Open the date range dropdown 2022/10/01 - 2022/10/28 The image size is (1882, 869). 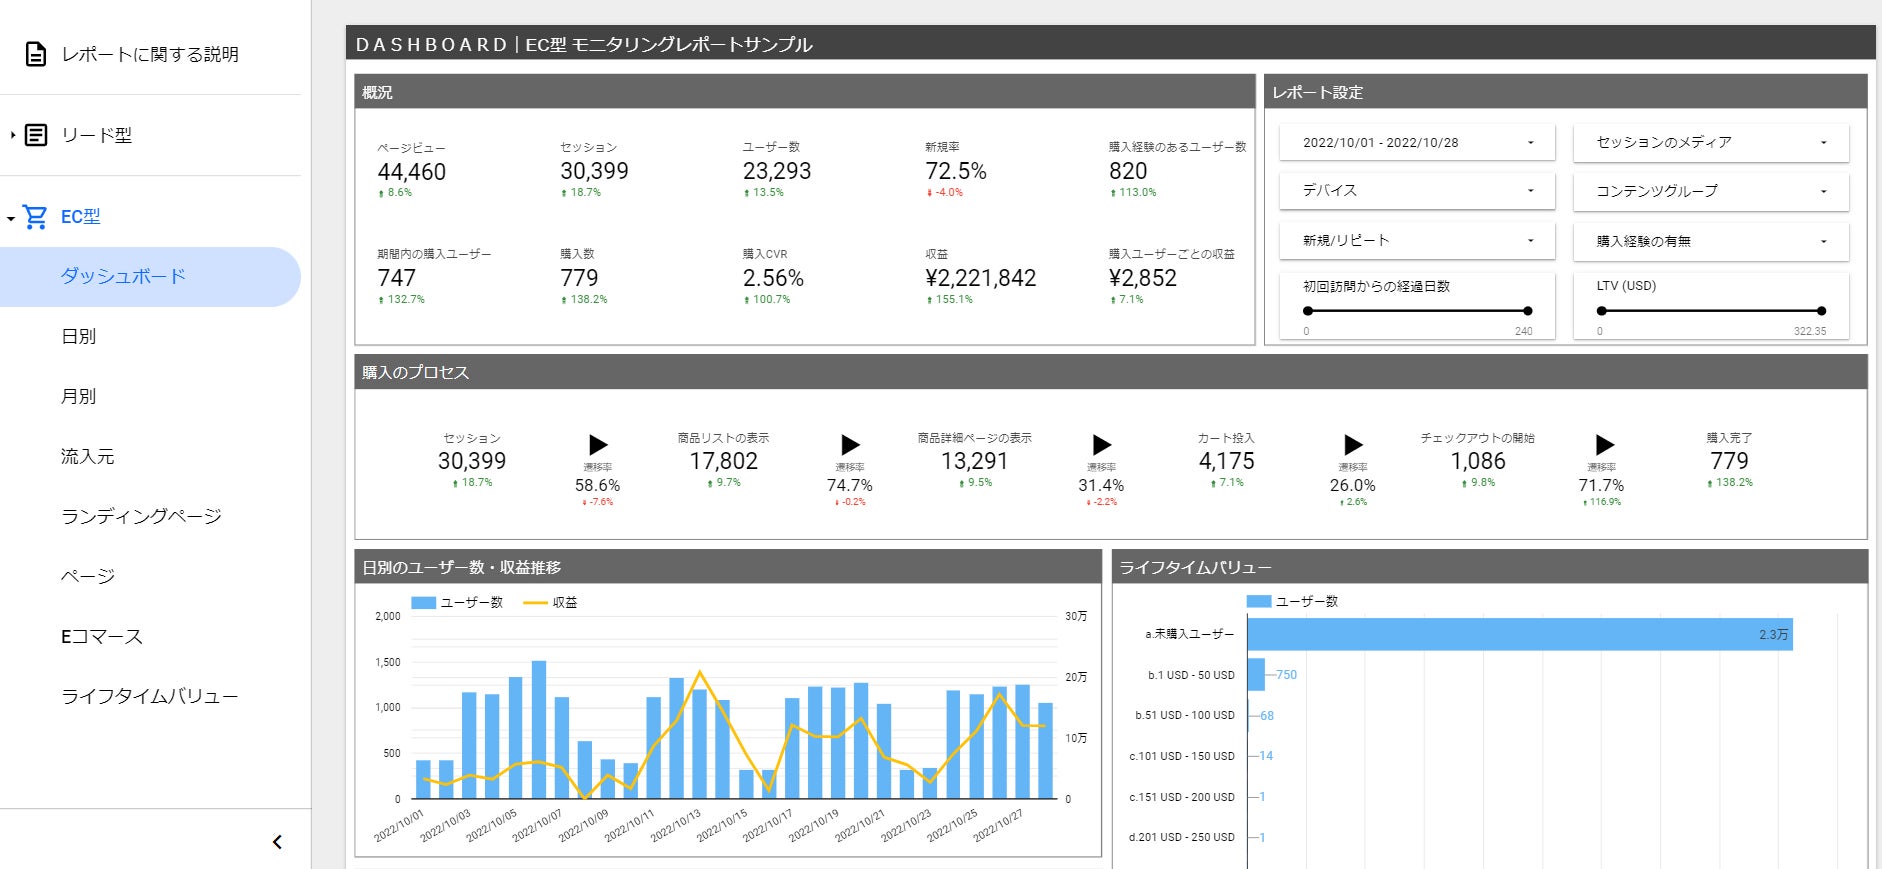coord(1416,143)
